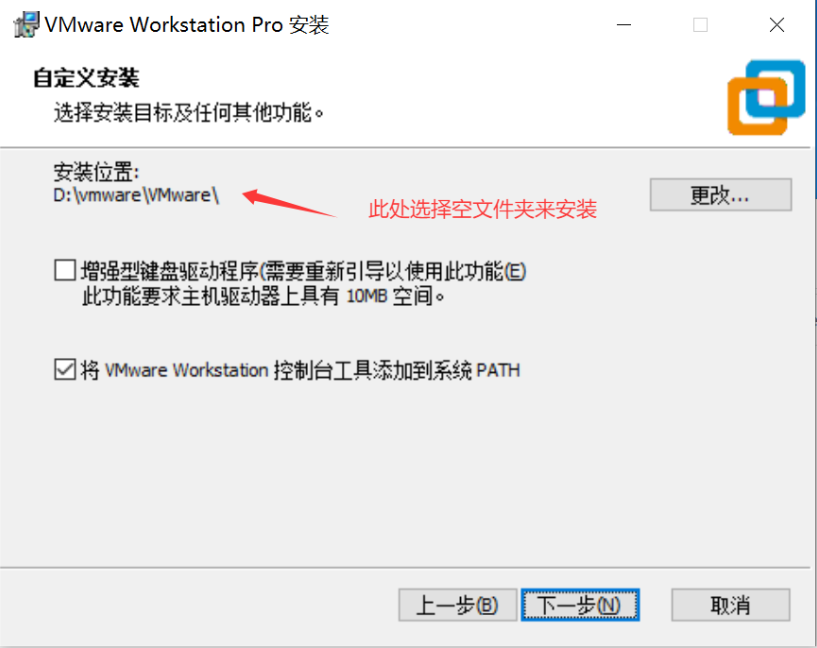Open the 更改... install location dialog

[721, 195]
